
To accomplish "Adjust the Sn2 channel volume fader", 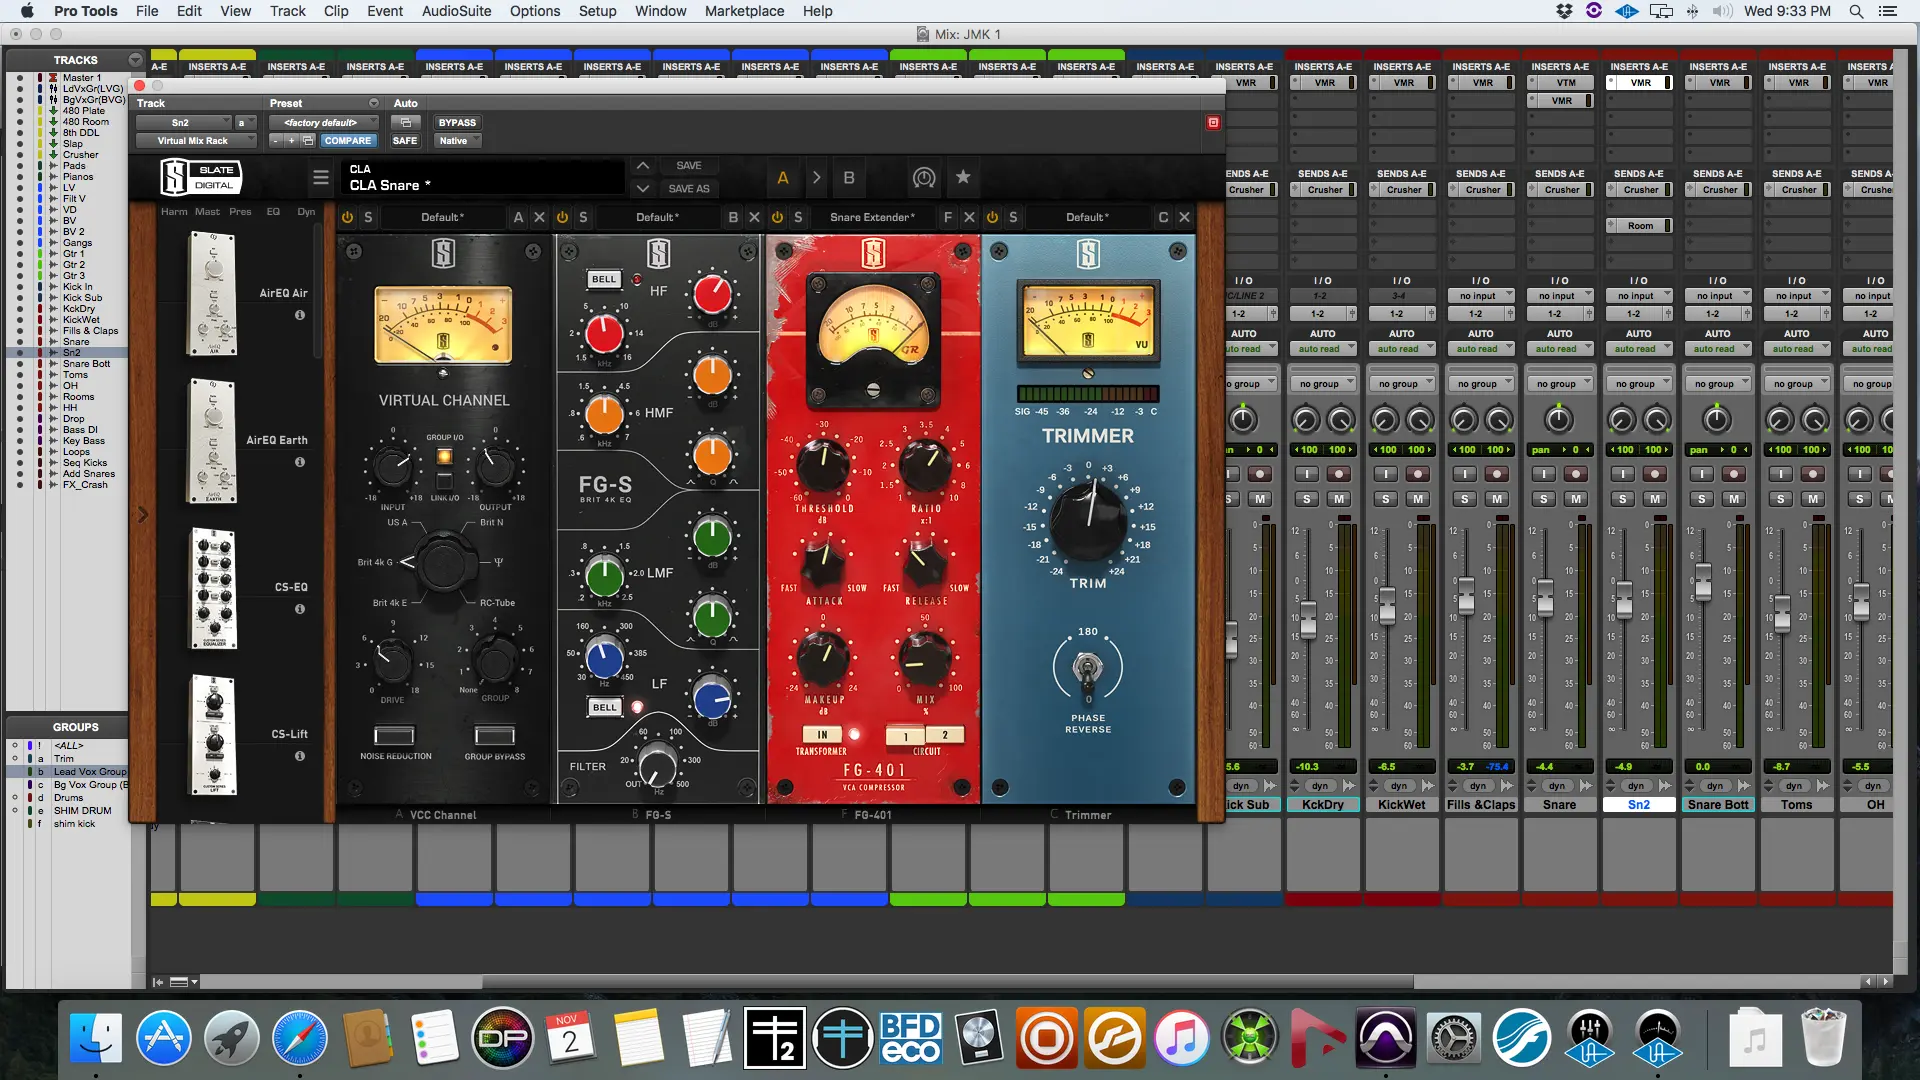I will point(1624,598).
